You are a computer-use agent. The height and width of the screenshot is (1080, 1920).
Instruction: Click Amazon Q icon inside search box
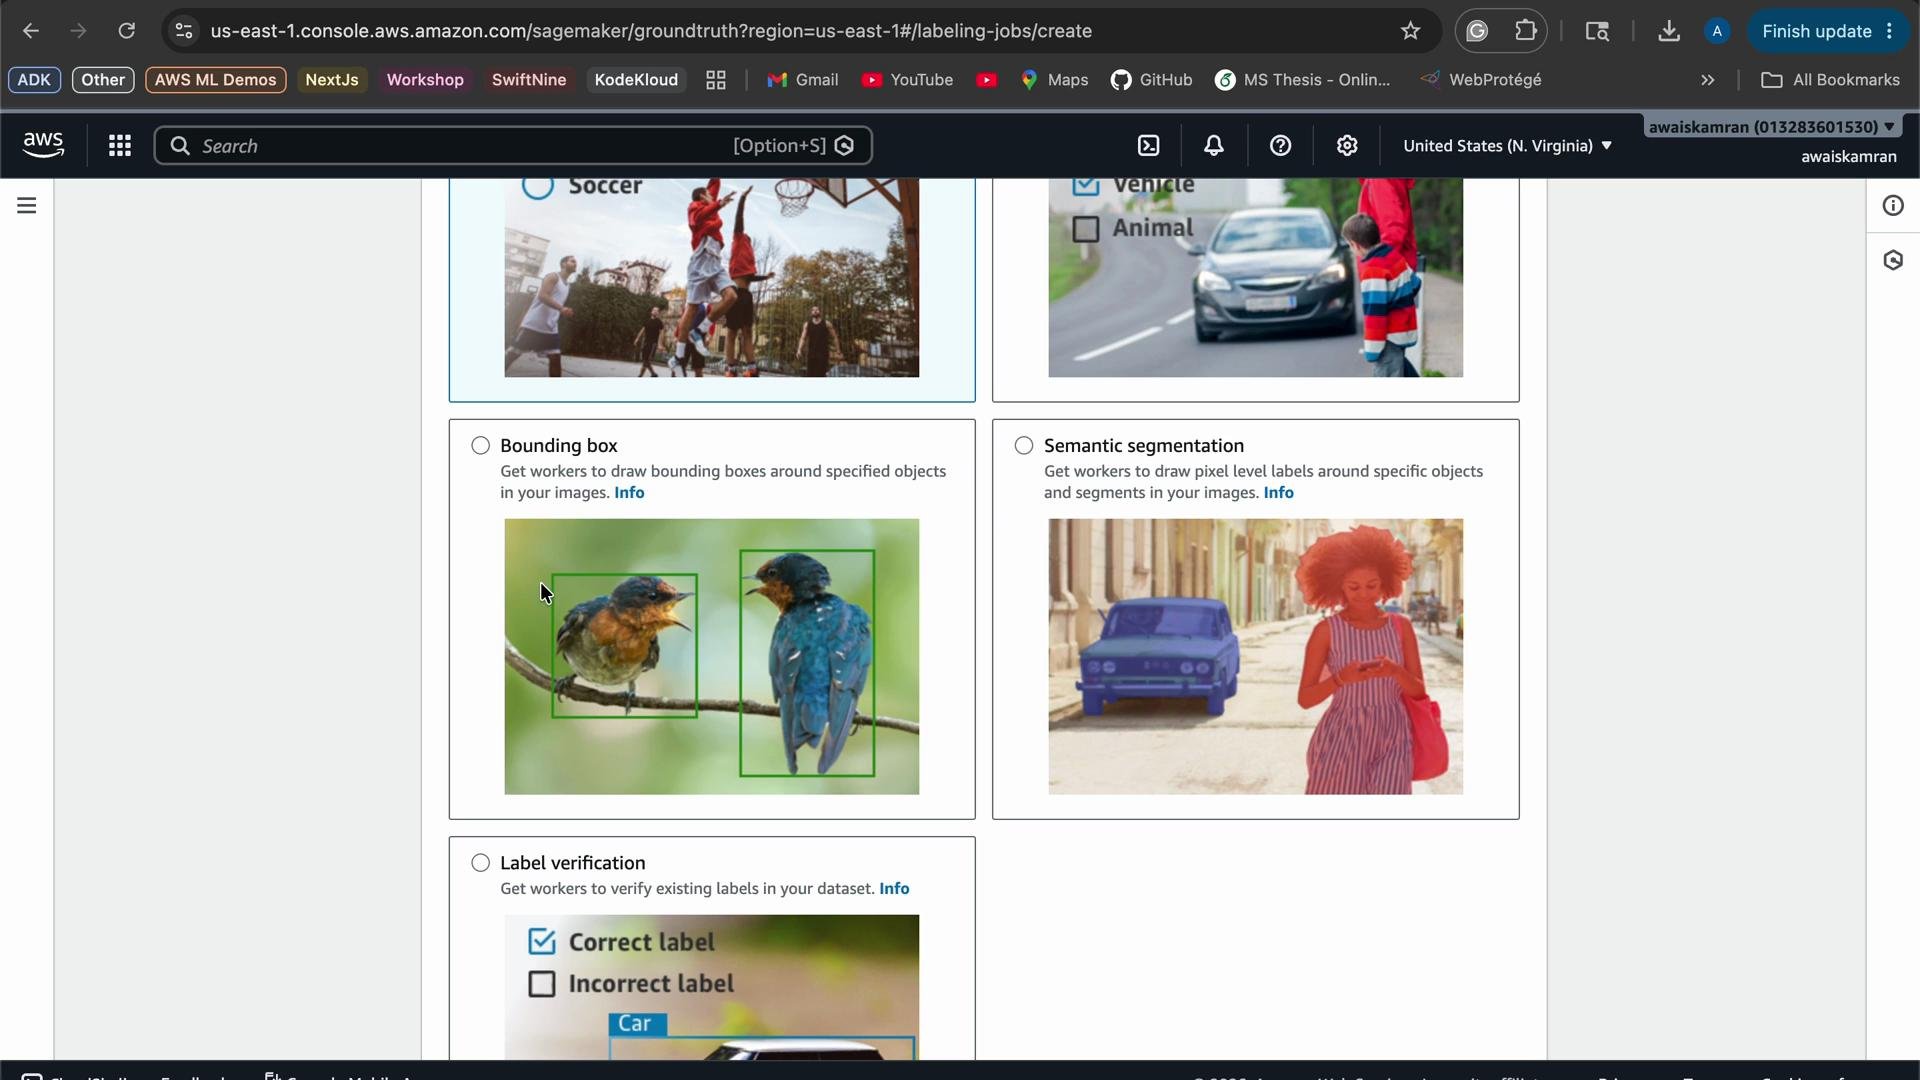[x=844, y=146]
